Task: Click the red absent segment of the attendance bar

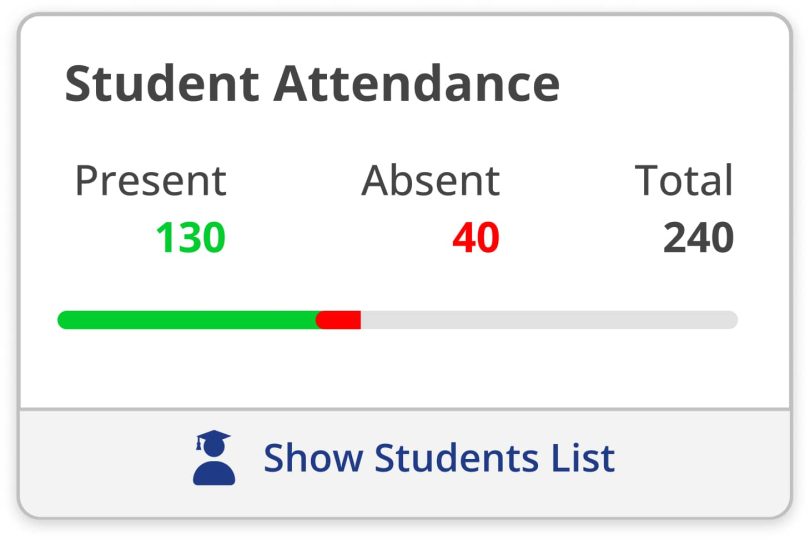Action: point(340,320)
